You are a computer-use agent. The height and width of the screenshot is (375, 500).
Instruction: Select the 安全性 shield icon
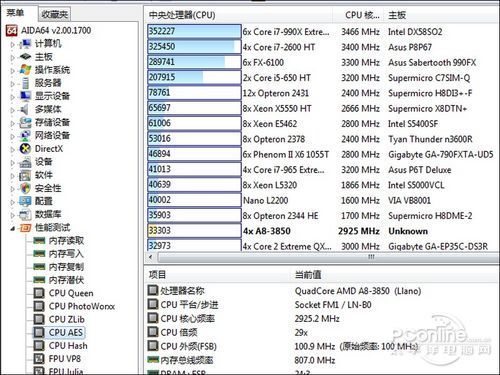(25, 188)
